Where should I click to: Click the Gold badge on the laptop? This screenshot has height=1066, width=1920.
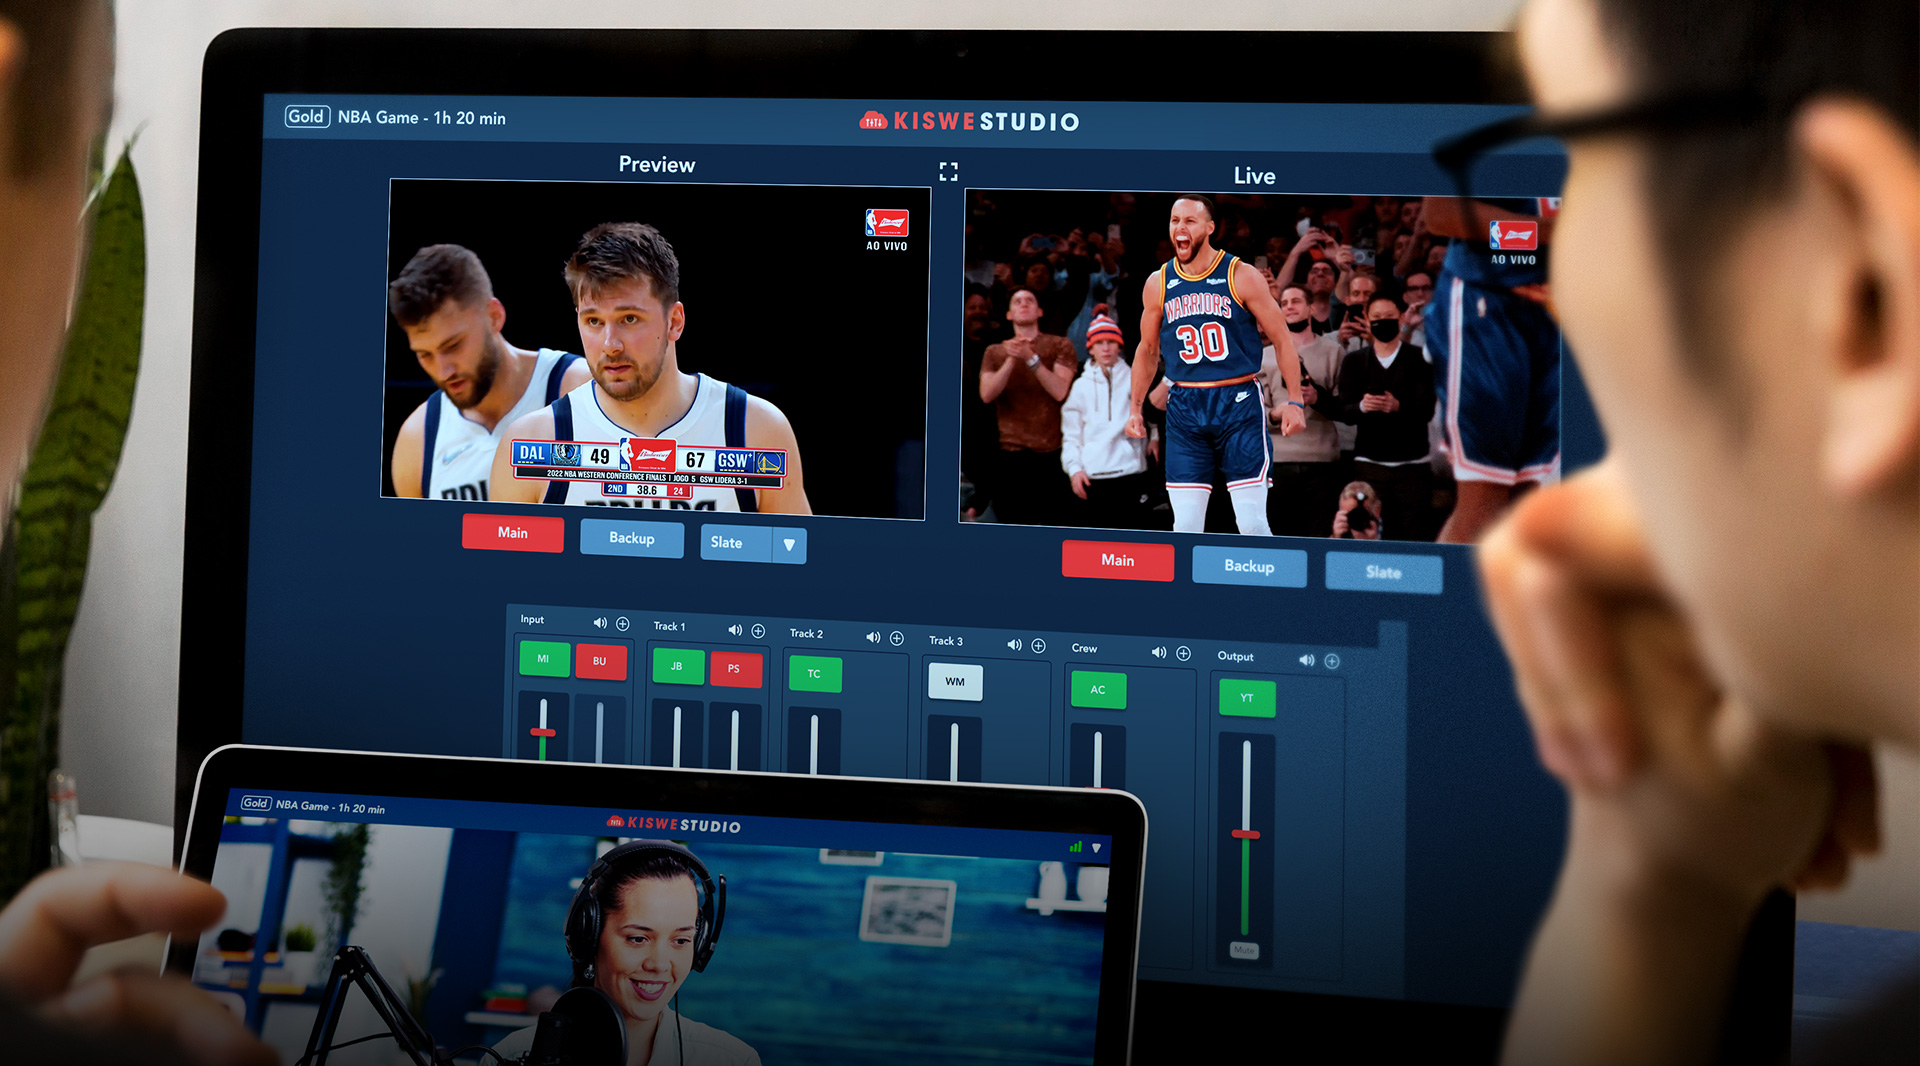[x=255, y=802]
